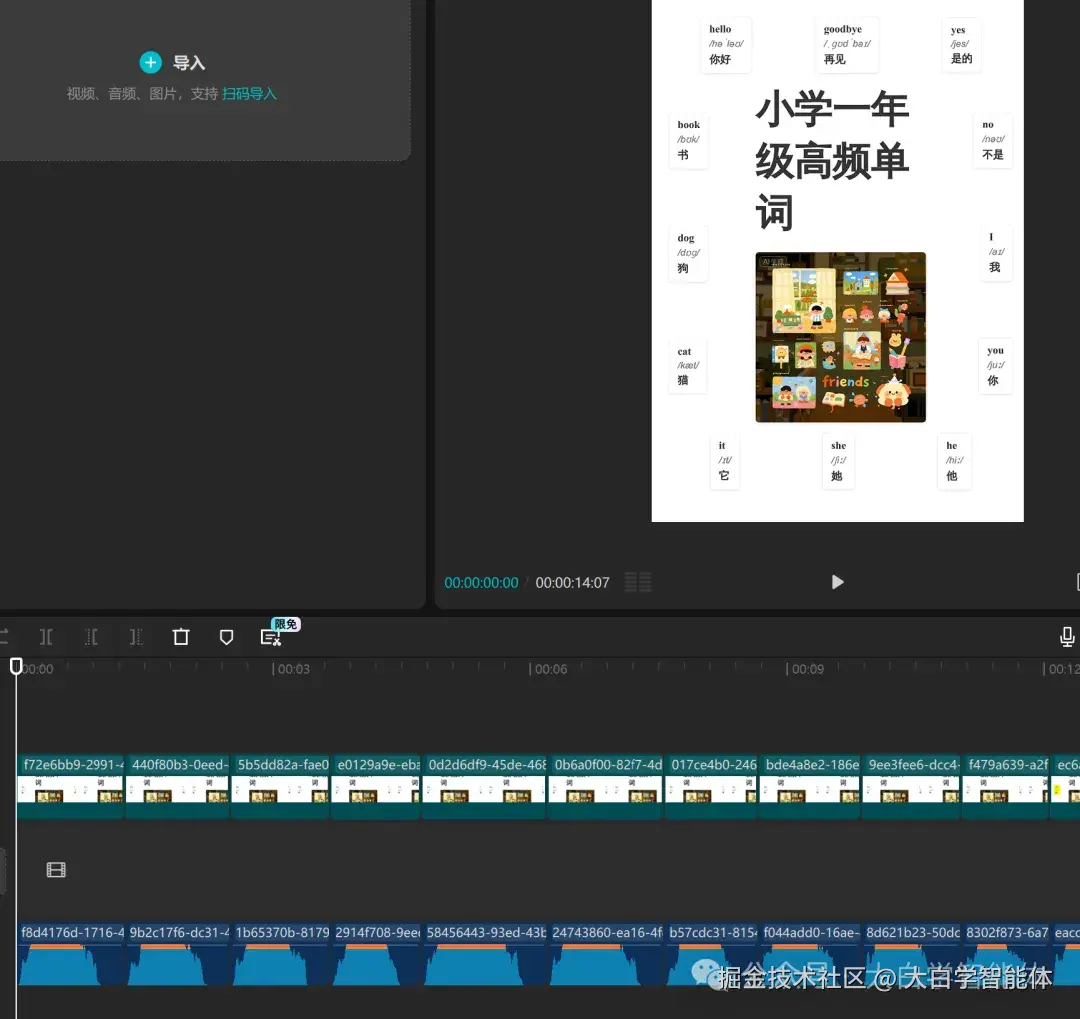The image size is (1080, 1019).
Task: Select audio clip 24743860-ea16-4f
Action: click(605, 955)
